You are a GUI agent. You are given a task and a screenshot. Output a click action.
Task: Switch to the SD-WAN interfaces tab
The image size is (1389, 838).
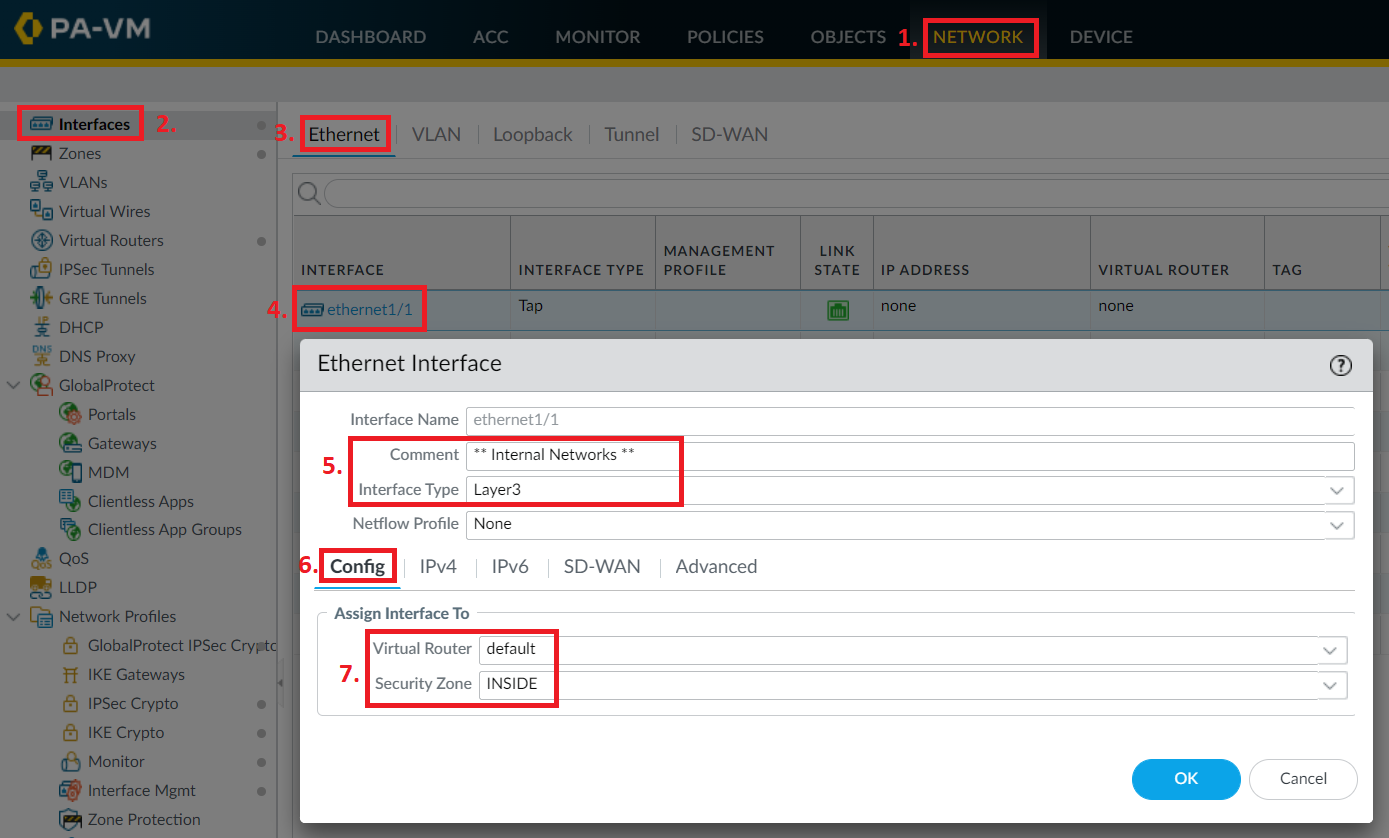[730, 134]
